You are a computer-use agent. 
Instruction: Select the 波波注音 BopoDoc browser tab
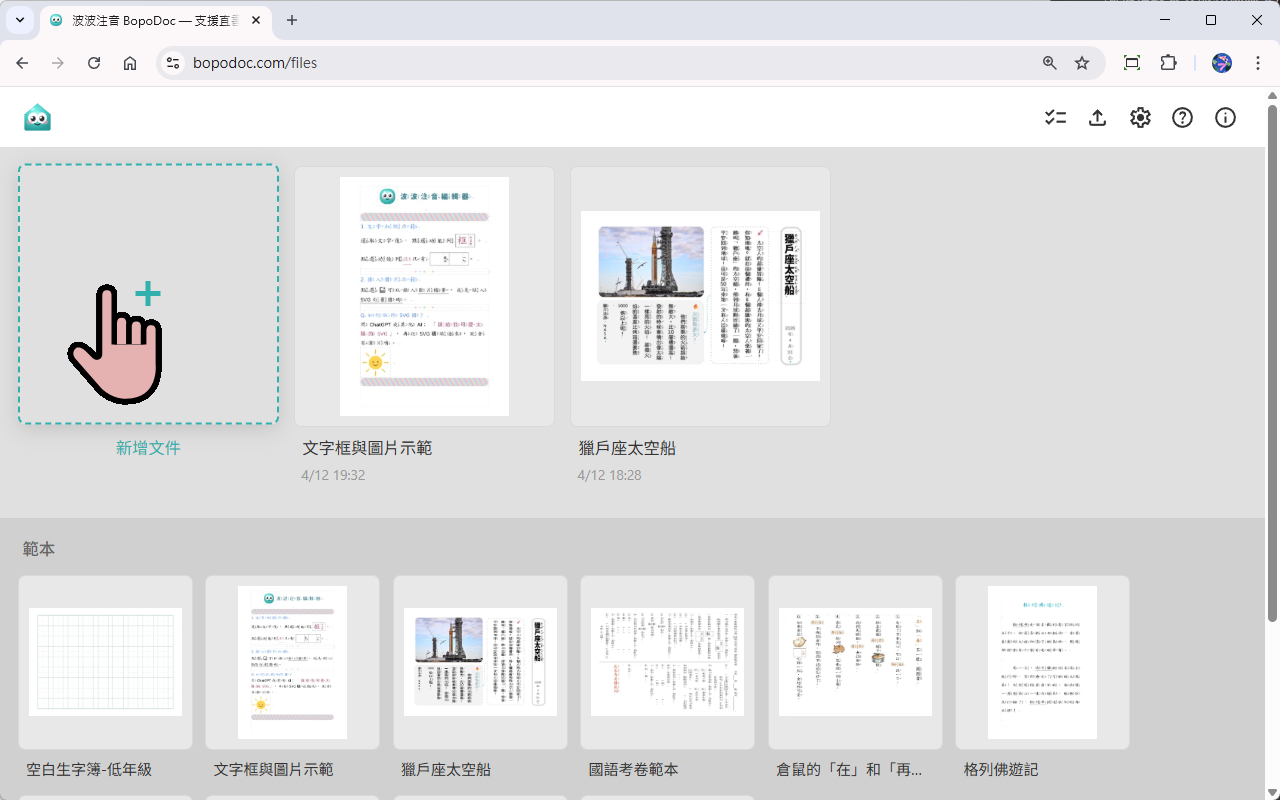coord(140,20)
